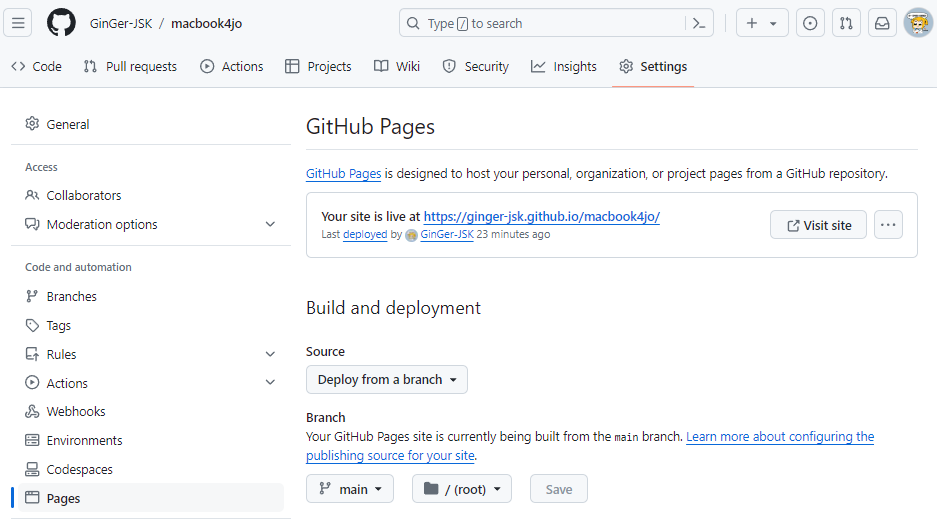
Task: Click the Branches git-branch icon
Action: pos(32,296)
